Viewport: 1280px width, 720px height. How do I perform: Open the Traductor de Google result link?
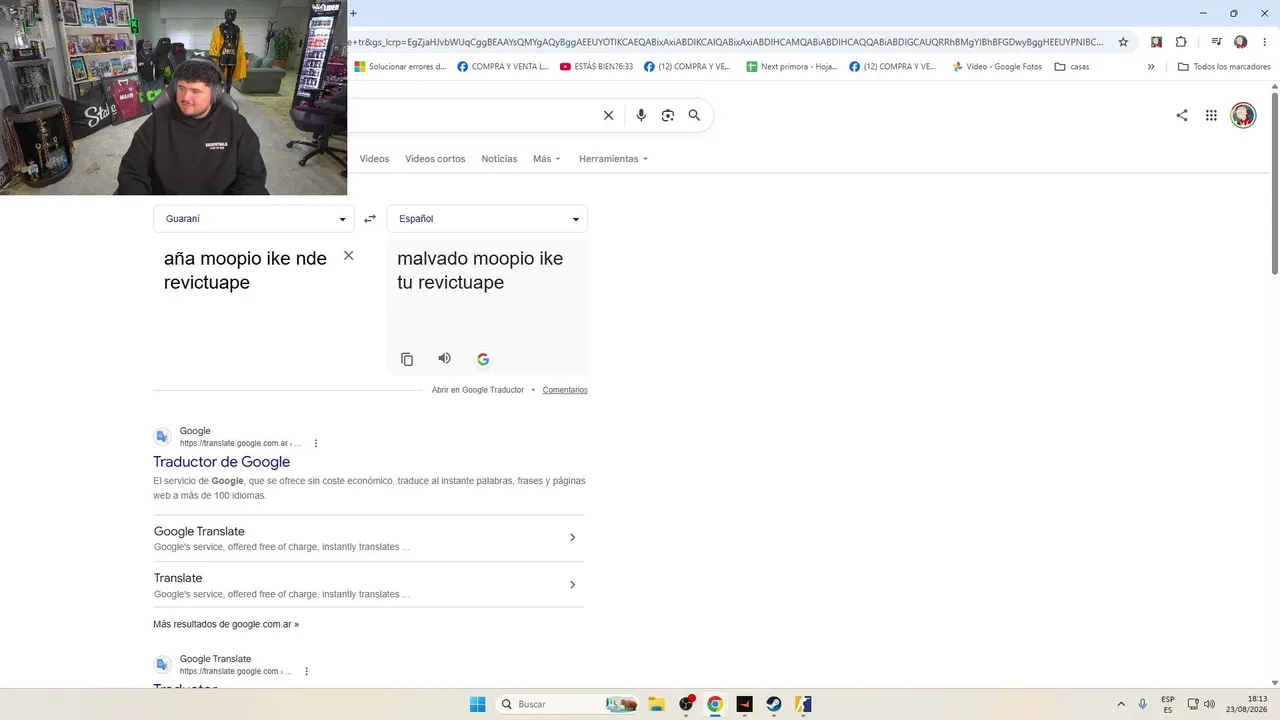221,462
